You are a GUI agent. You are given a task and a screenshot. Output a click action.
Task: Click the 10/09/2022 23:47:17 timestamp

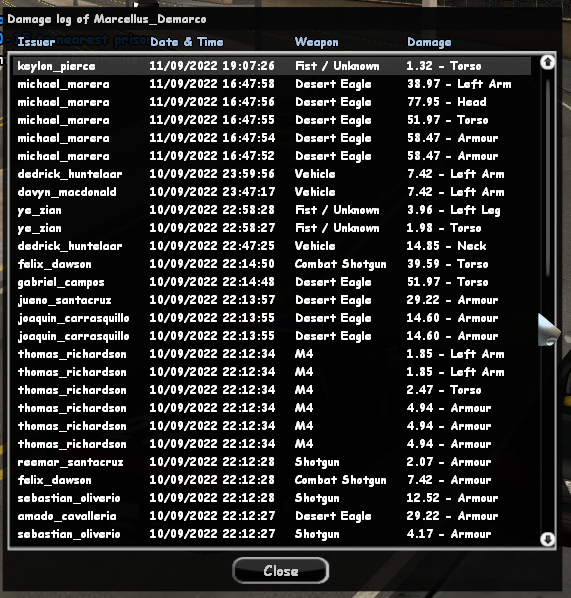pyautogui.click(x=212, y=192)
